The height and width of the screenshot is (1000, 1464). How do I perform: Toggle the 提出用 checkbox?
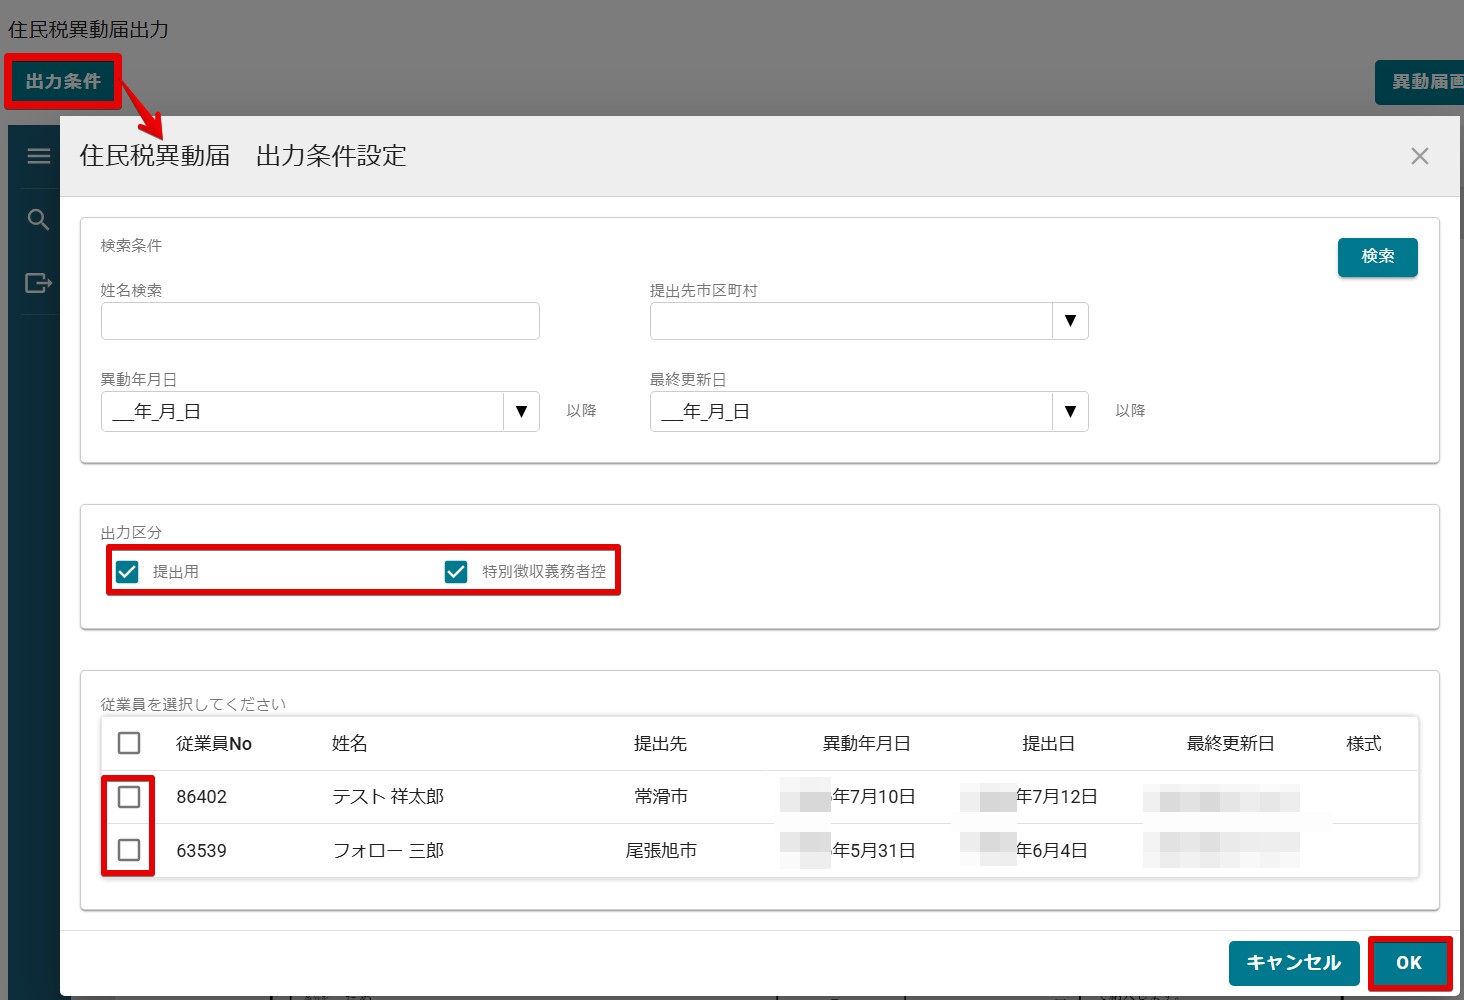point(127,571)
